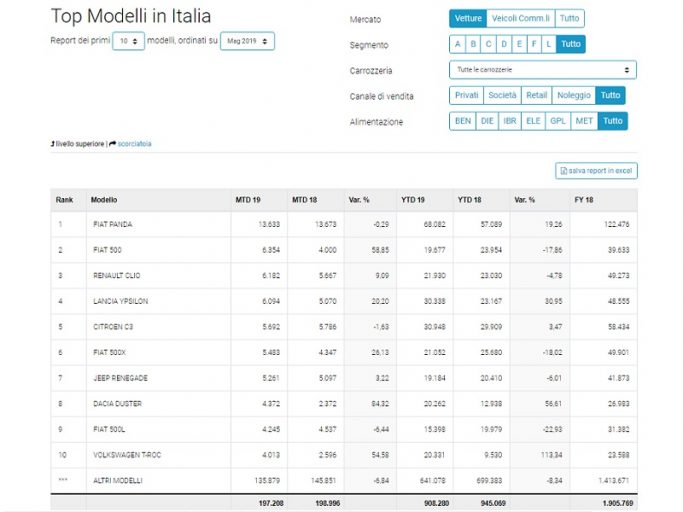Select the ALTRI MODELLI row label
683x512 pixels.
[118, 481]
